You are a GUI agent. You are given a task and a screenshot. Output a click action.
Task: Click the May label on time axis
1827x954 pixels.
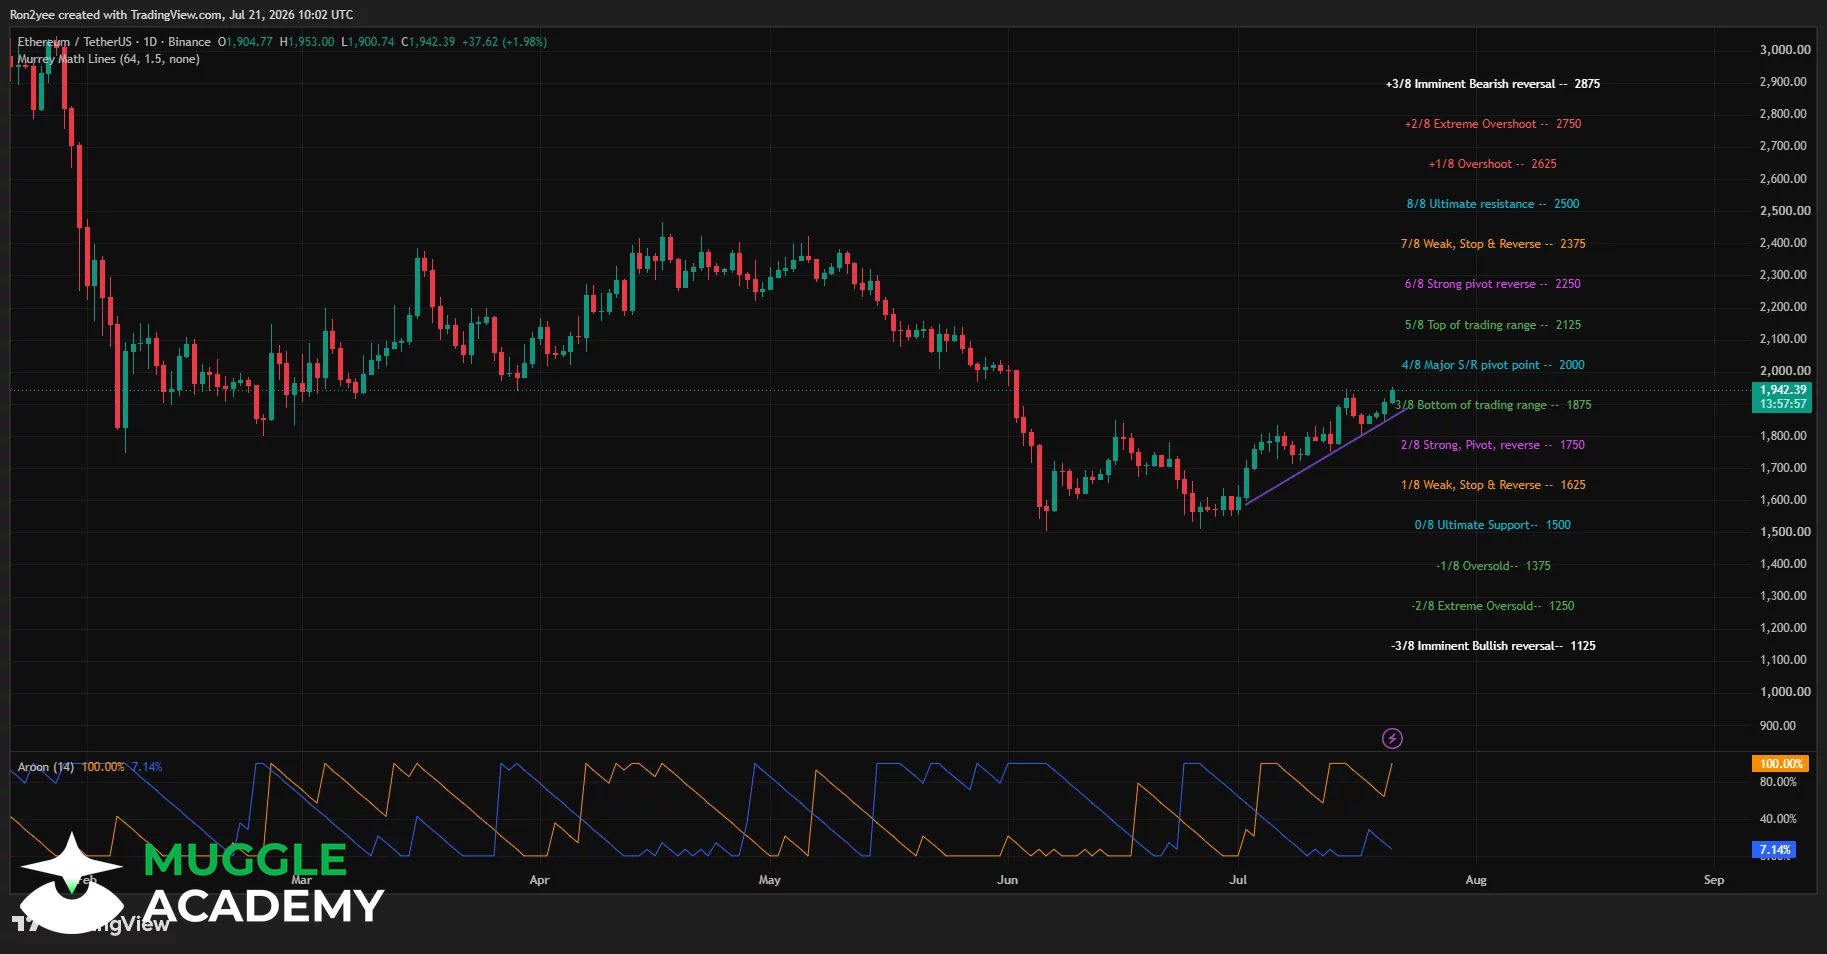[x=769, y=880]
